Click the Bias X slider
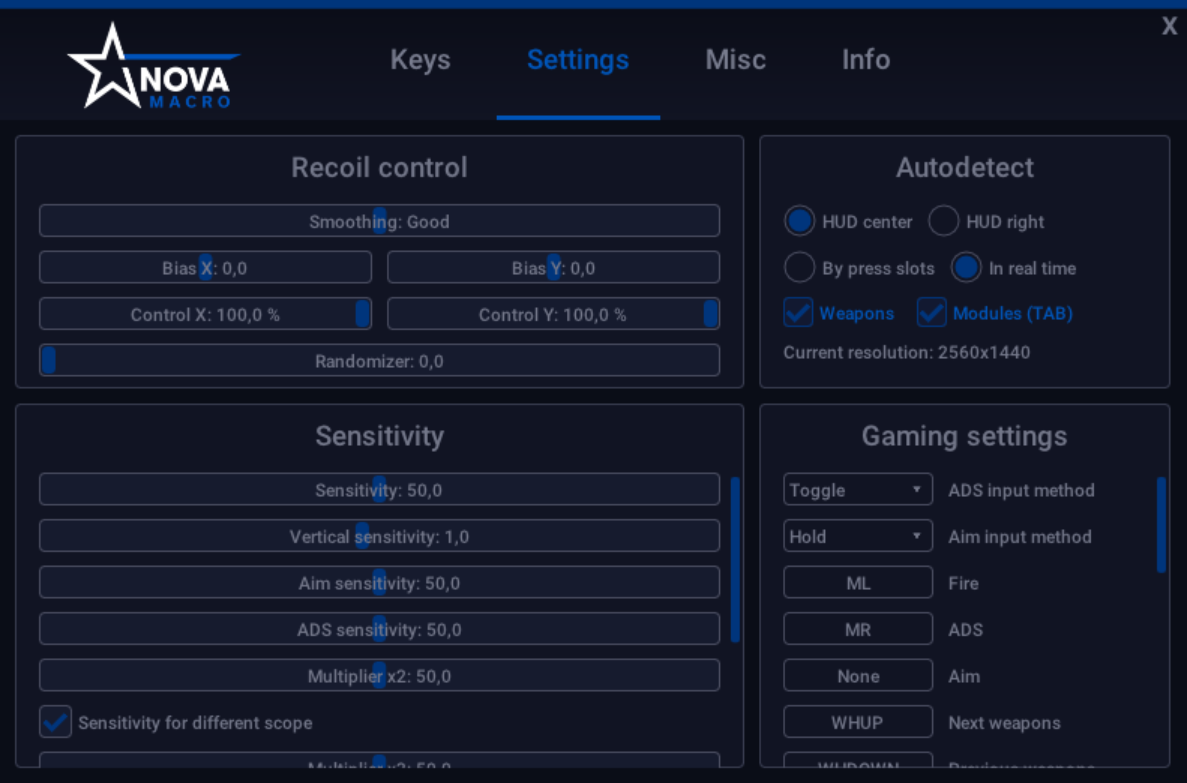This screenshot has width=1187, height=783. click(205, 267)
